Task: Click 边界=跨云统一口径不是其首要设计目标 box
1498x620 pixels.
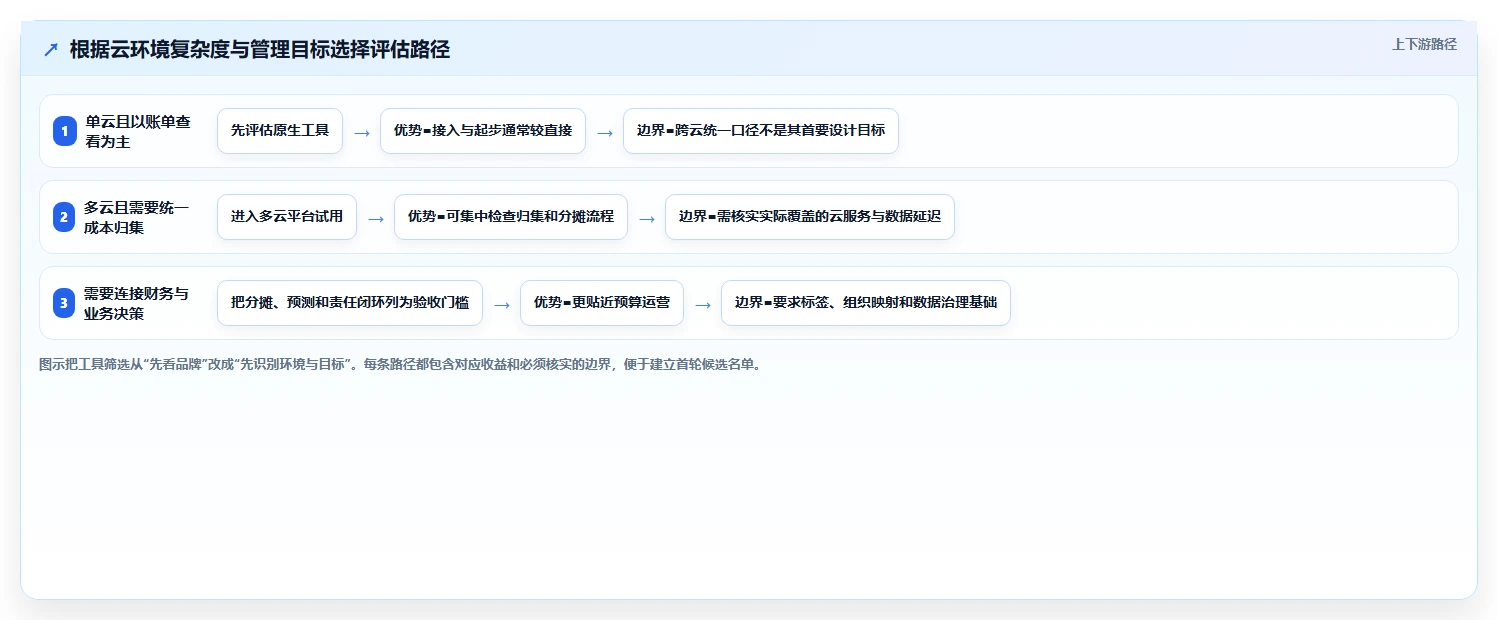Action: [x=761, y=131]
